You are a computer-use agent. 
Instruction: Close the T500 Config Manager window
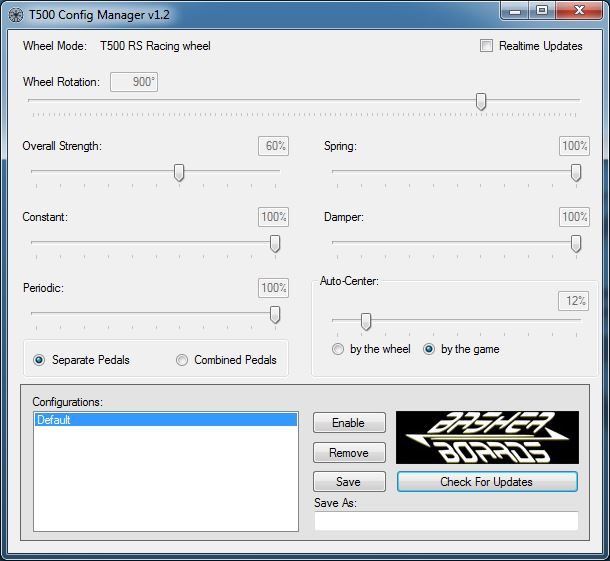(x=579, y=11)
